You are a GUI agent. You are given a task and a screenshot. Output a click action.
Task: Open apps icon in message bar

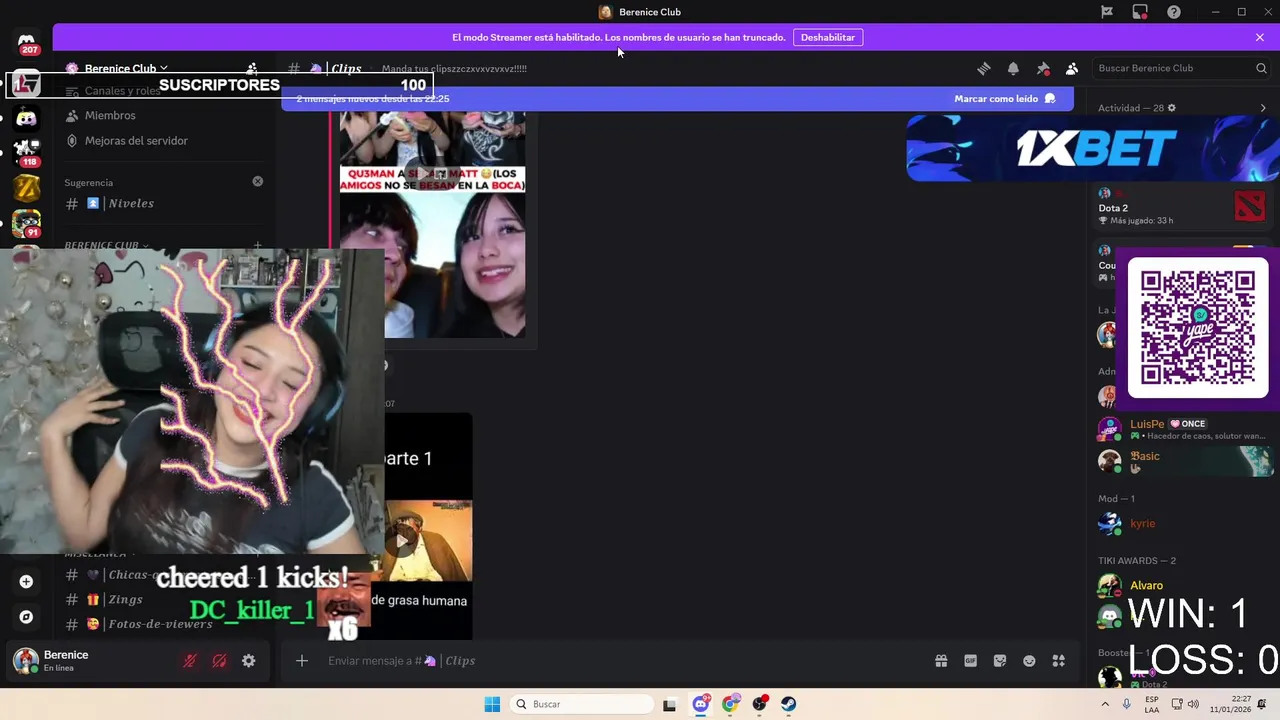tap(1059, 661)
